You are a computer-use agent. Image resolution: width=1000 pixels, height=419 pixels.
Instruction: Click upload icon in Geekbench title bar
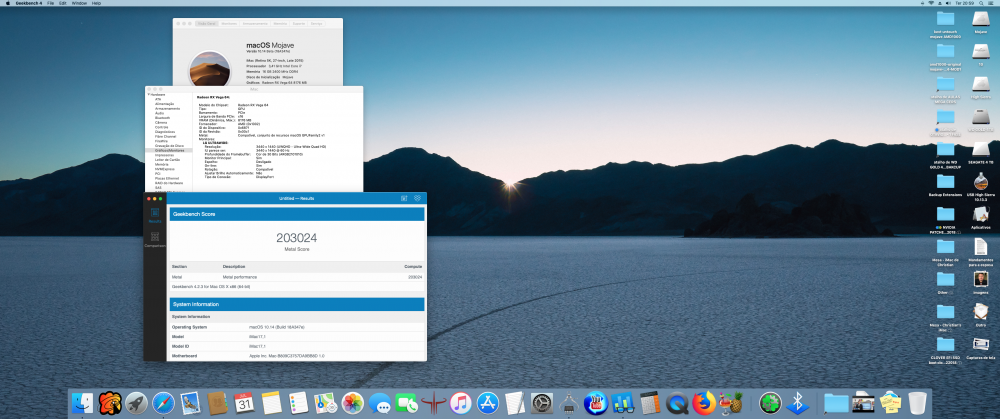(x=404, y=198)
